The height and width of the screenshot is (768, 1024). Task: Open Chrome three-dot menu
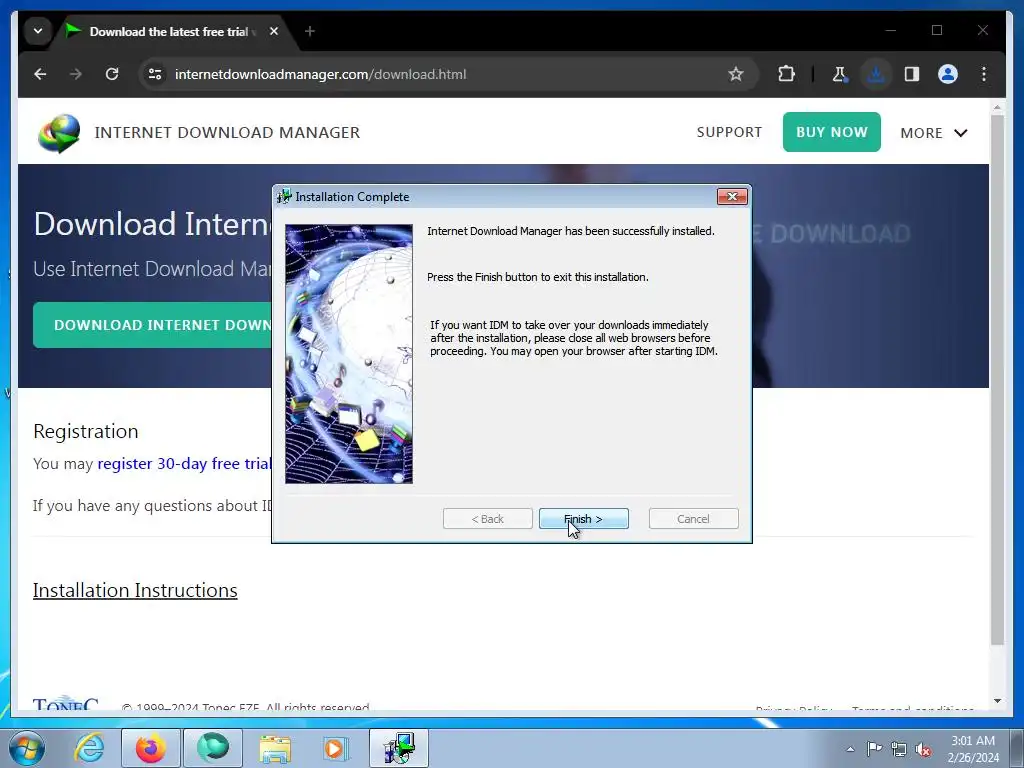tap(984, 74)
